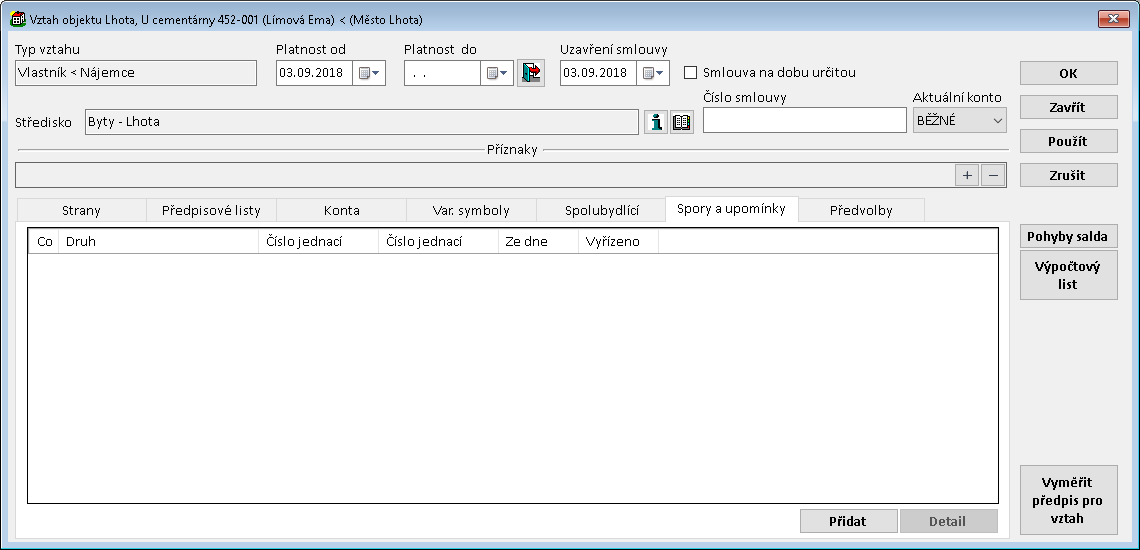This screenshot has width=1140, height=550.
Task: Open the Platnost do calendar dropdown
Action: click(x=497, y=73)
